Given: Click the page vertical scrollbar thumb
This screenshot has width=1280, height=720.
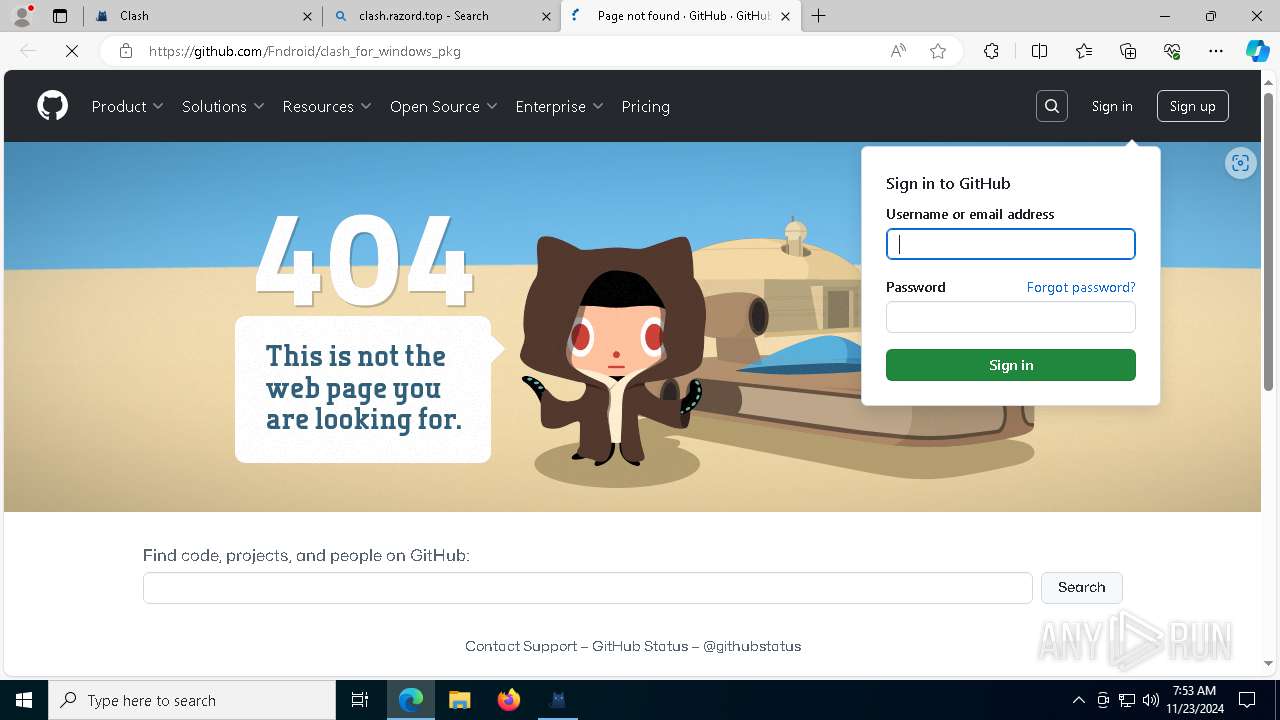Looking at the screenshot, I should pyautogui.click(x=1269, y=240).
